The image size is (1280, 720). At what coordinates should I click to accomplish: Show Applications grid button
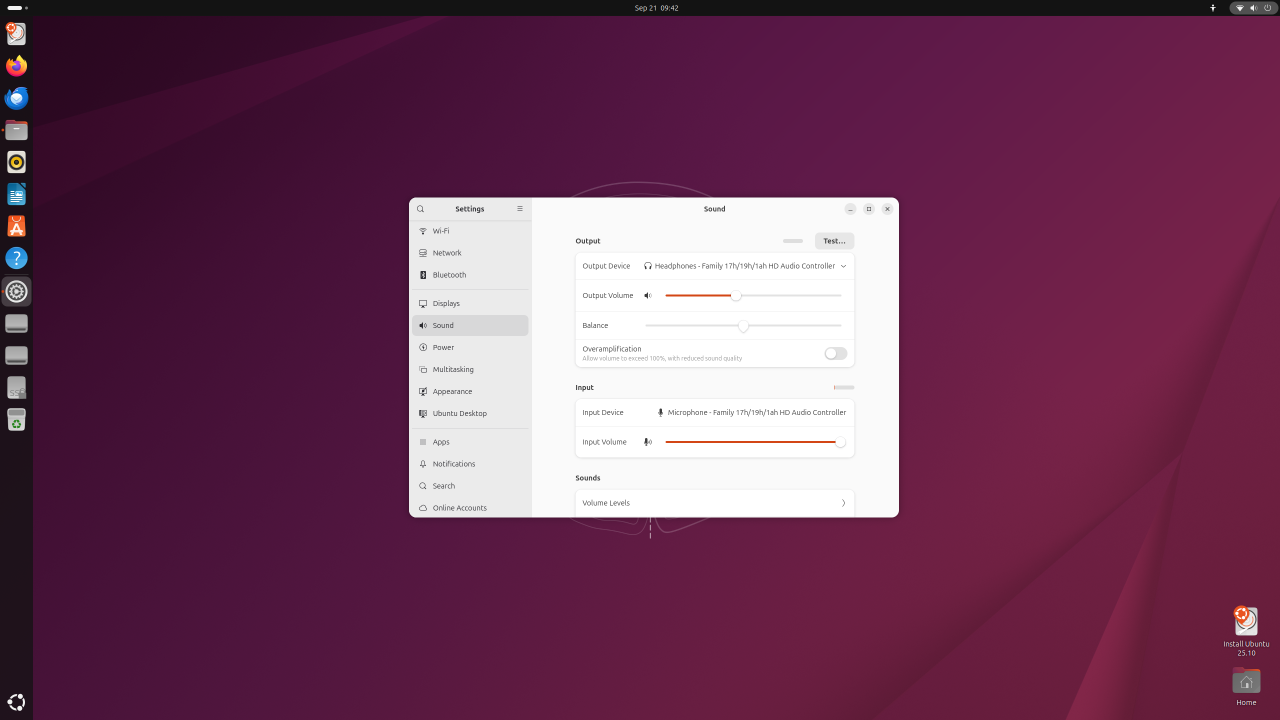click(16, 702)
